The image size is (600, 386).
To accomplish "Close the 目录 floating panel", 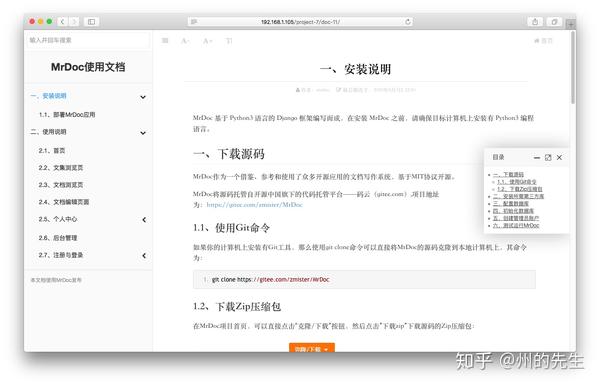I will pos(559,158).
